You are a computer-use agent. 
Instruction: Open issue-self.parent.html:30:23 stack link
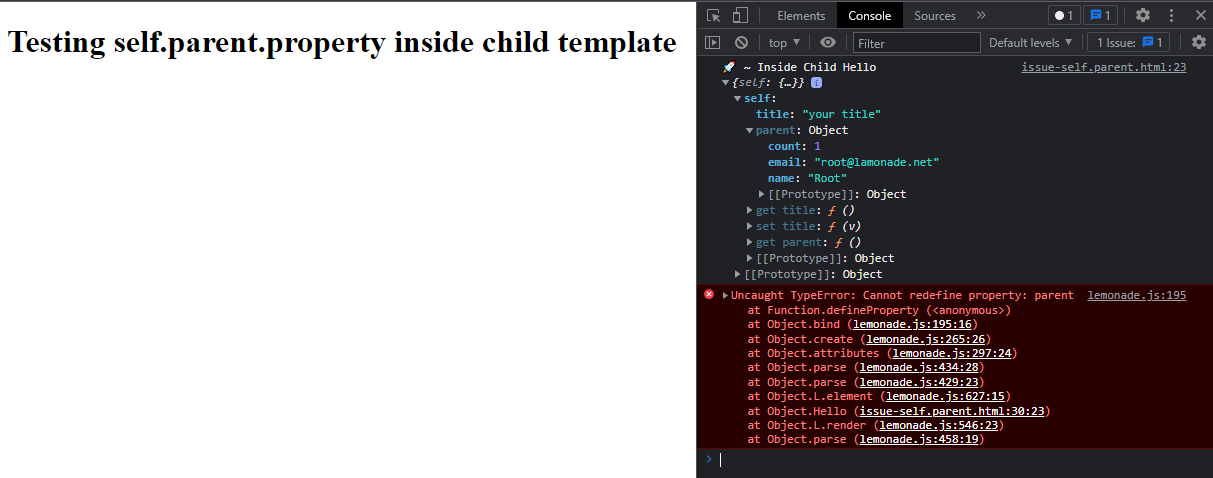click(951, 411)
